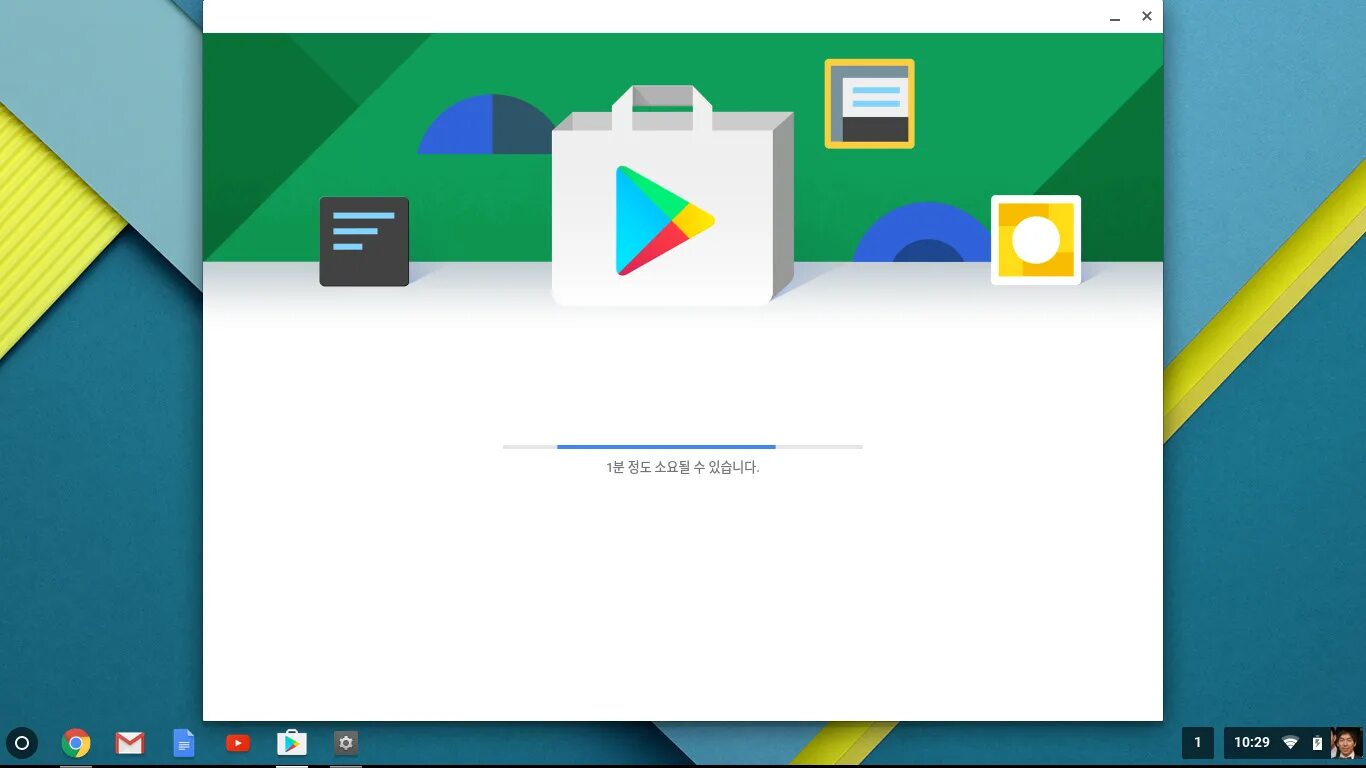This screenshot has height=768, width=1366.
Task: Open Settings gear icon on the shelf
Action: 346,743
